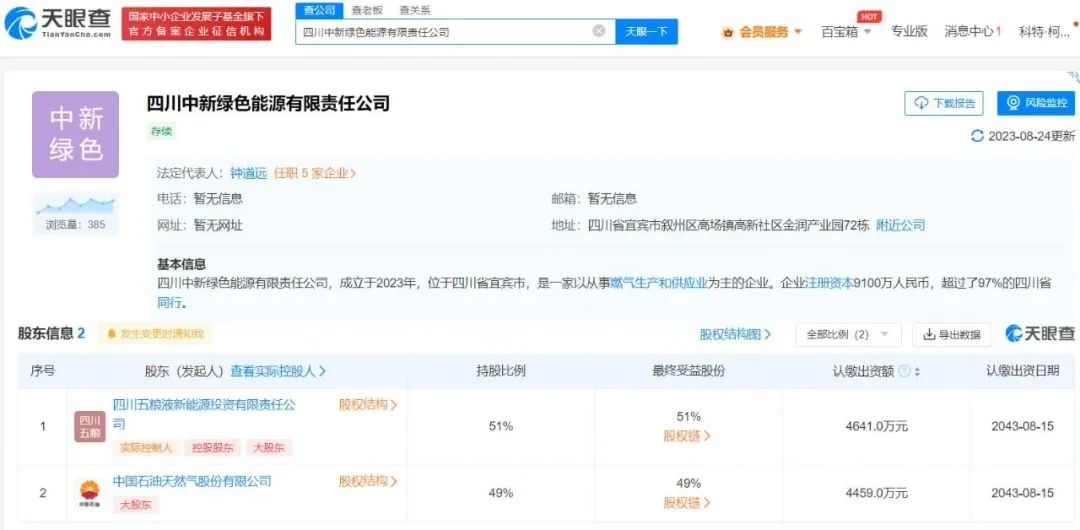Click the 持股比例 column header

coord(501,371)
